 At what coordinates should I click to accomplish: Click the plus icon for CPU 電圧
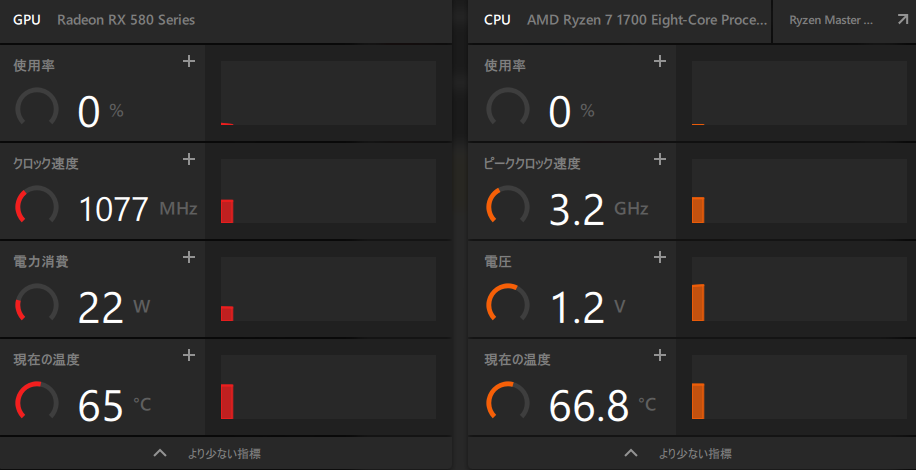(659, 257)
